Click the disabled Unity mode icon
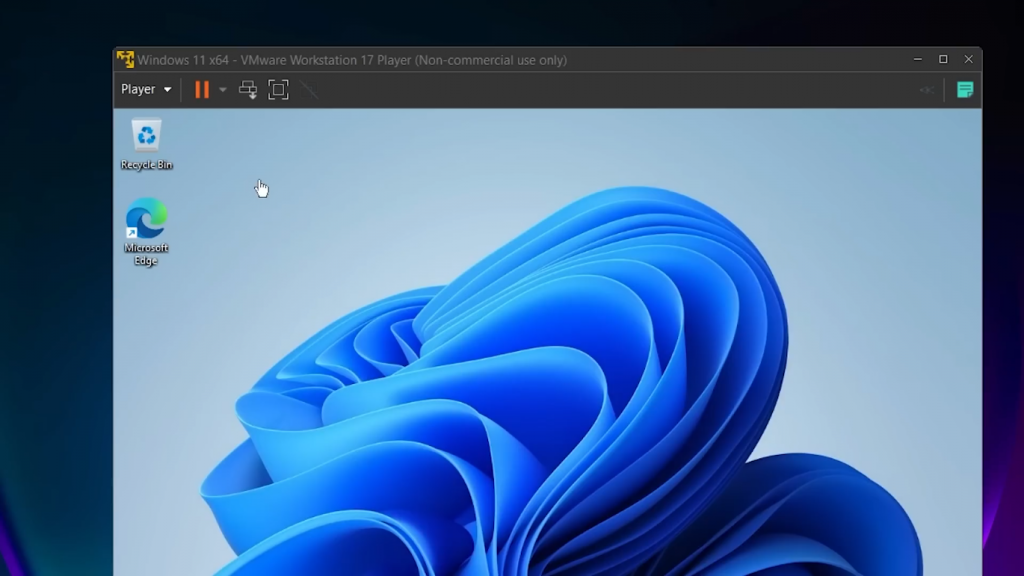 point(310,89)
